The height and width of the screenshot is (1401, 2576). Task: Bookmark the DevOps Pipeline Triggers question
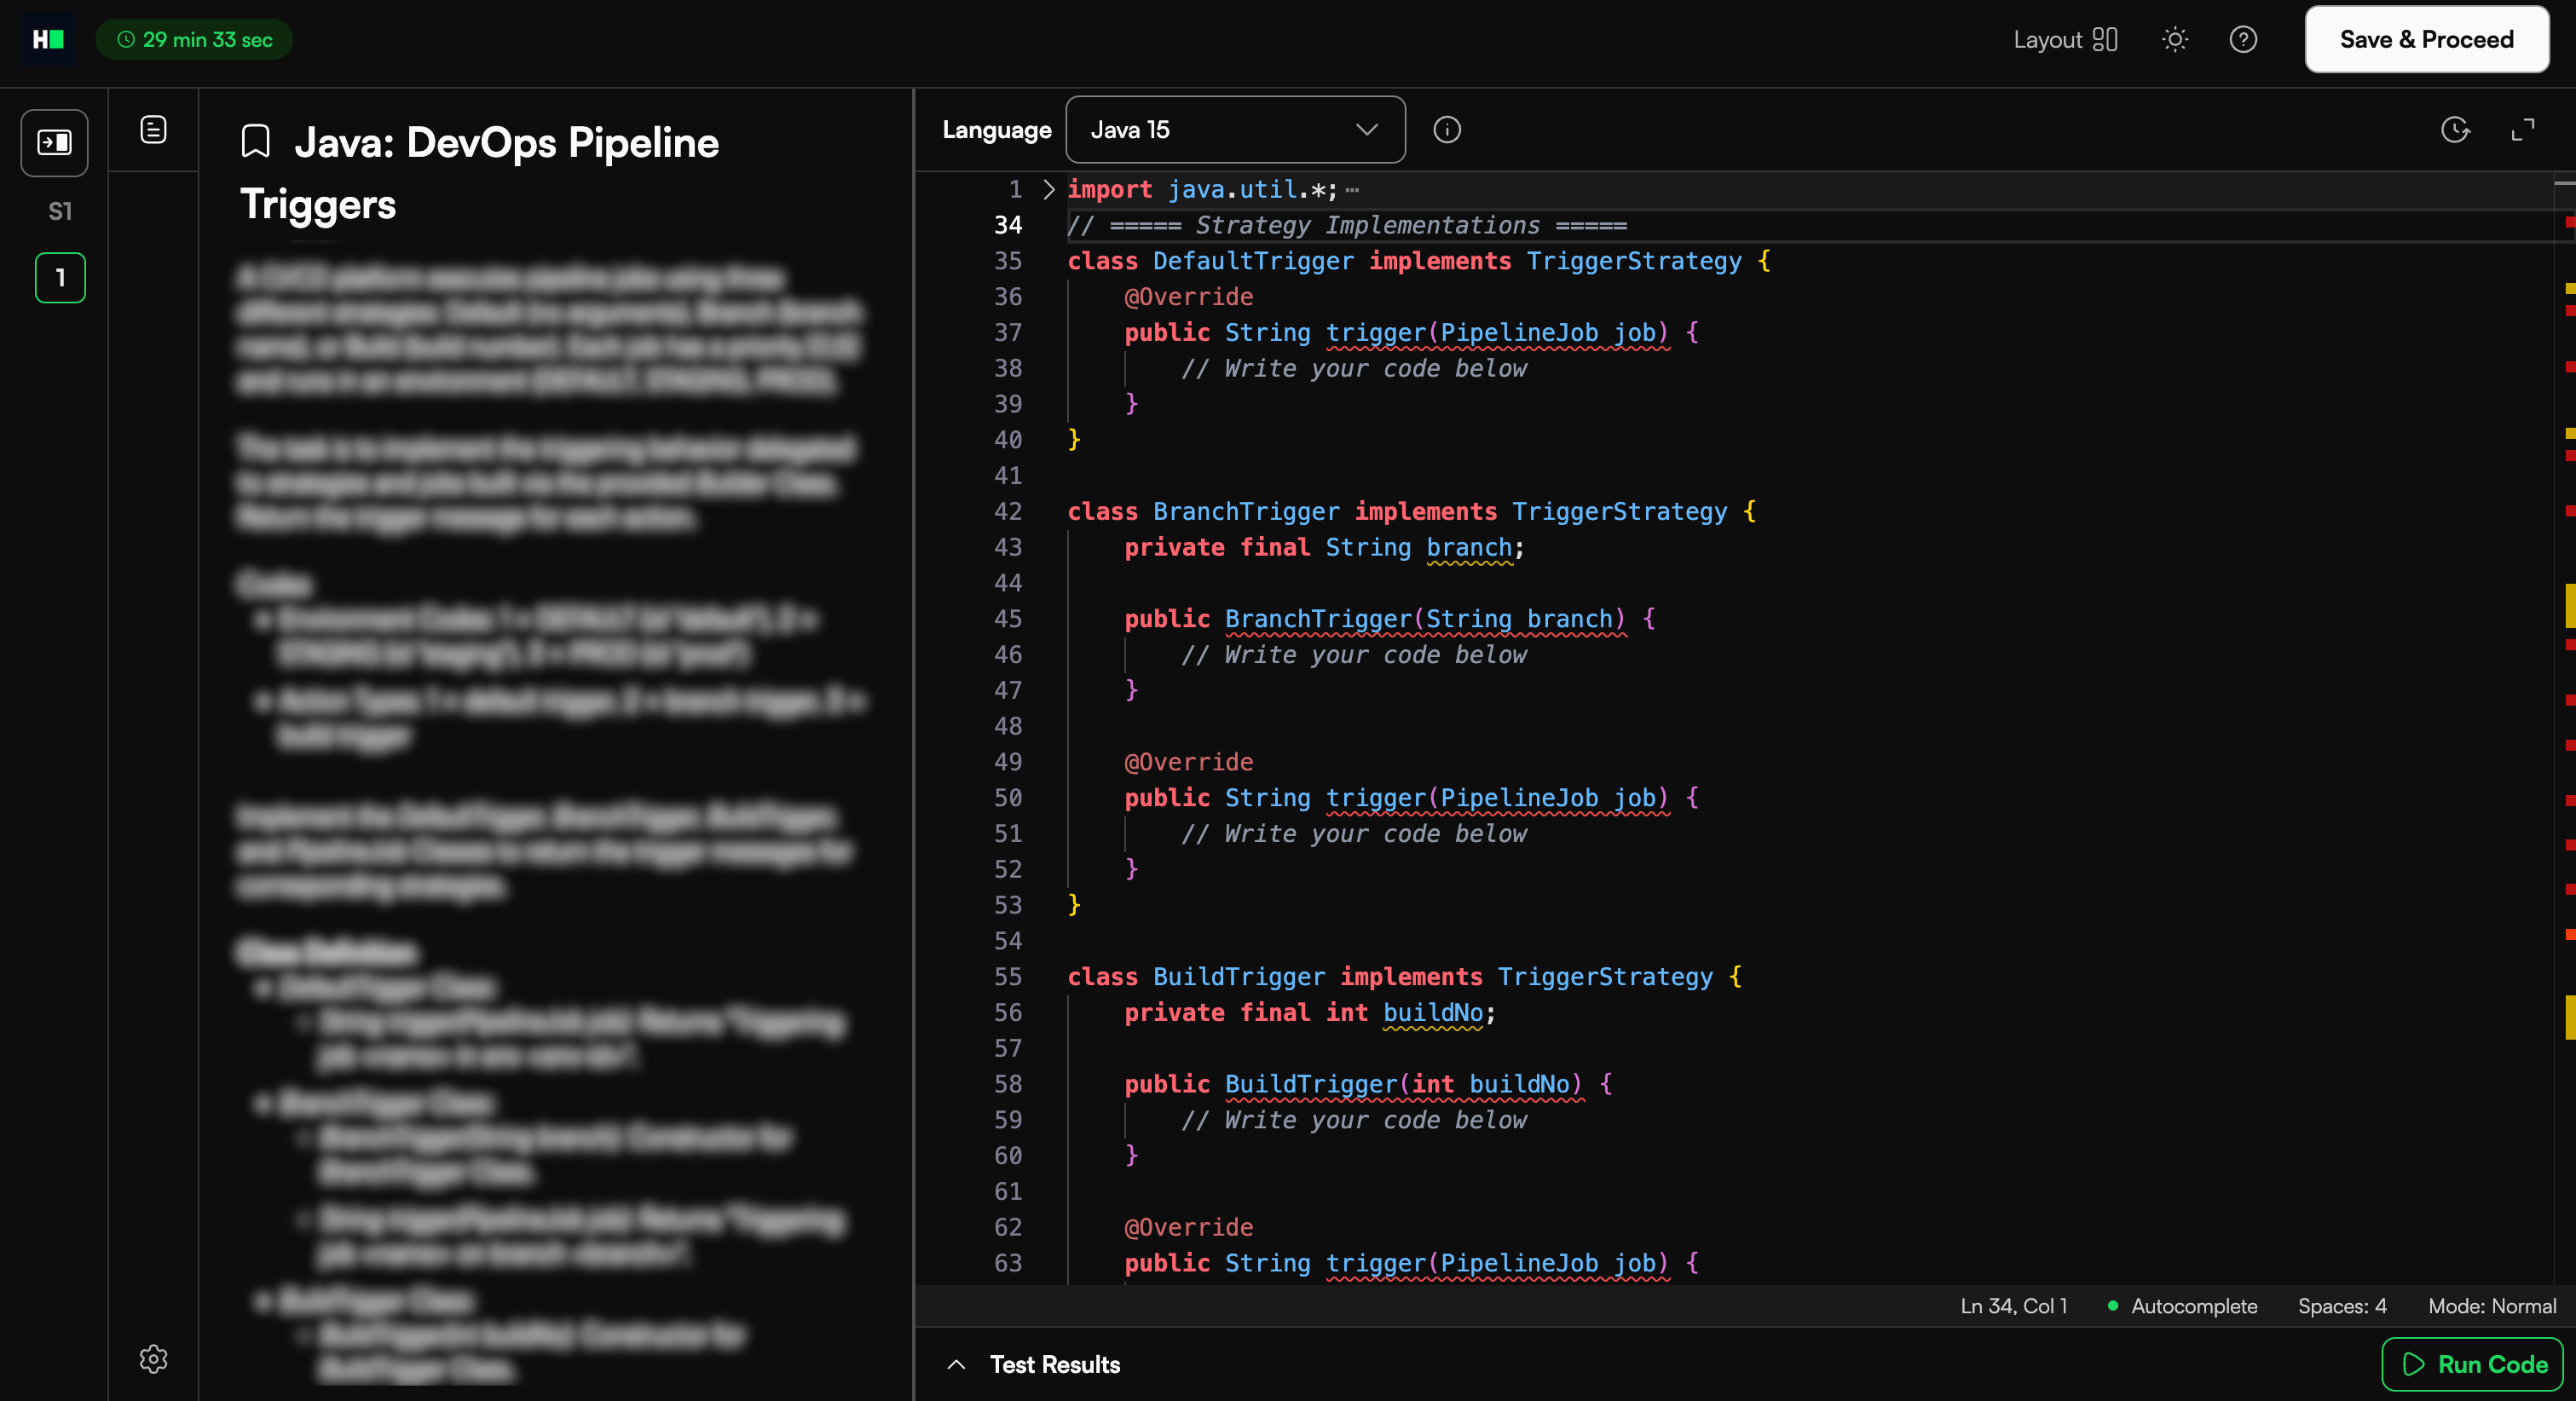pos(256,142)
